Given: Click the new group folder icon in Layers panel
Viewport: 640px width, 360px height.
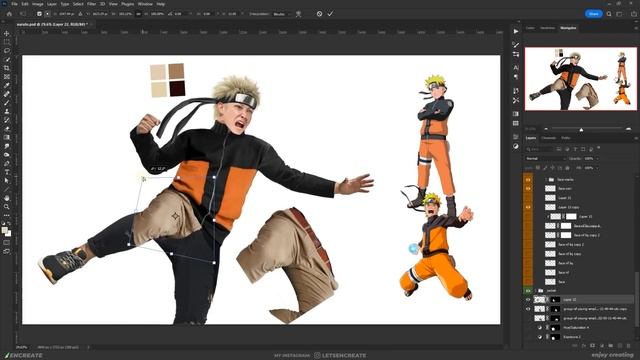Looking at the screenshot, I should [611, 346].
